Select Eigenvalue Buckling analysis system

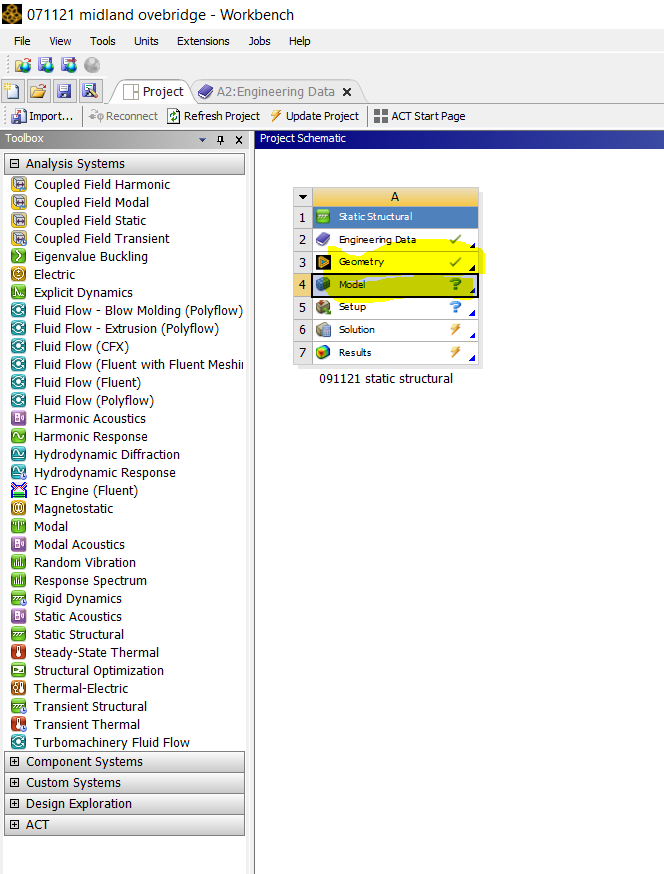click(x=91, y=256)
